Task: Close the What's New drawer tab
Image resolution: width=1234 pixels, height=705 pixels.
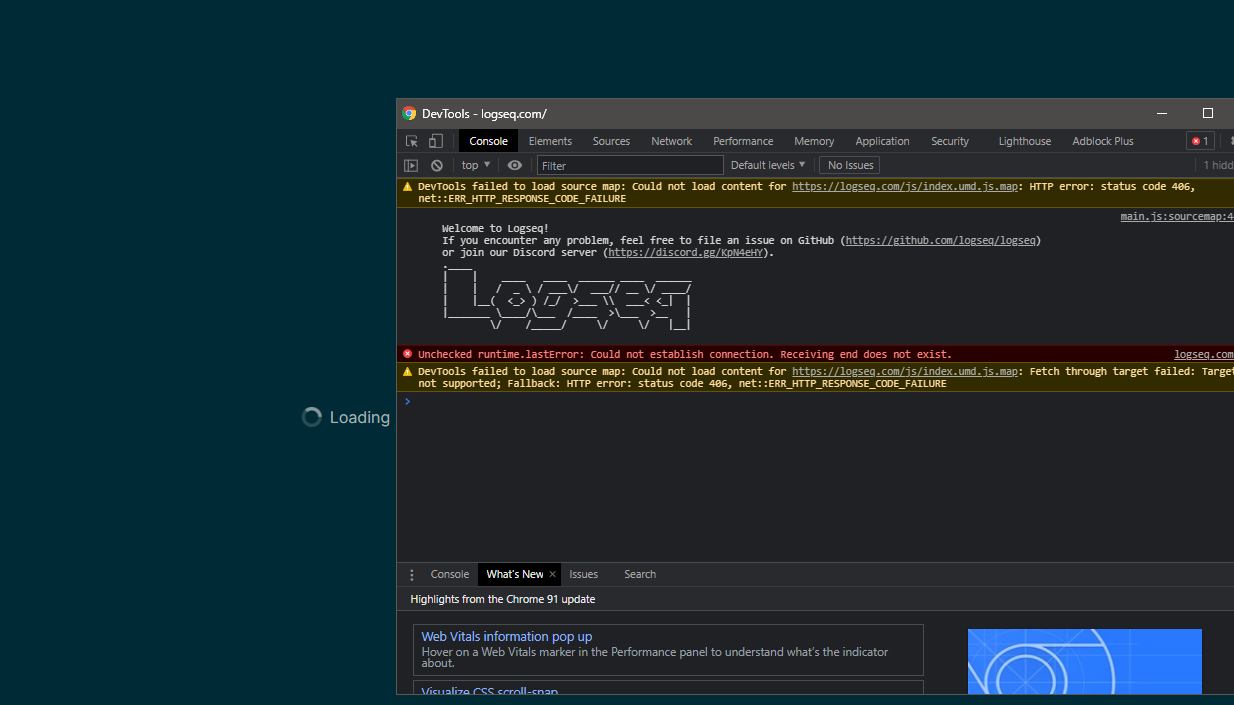Action: coord(552,574)
